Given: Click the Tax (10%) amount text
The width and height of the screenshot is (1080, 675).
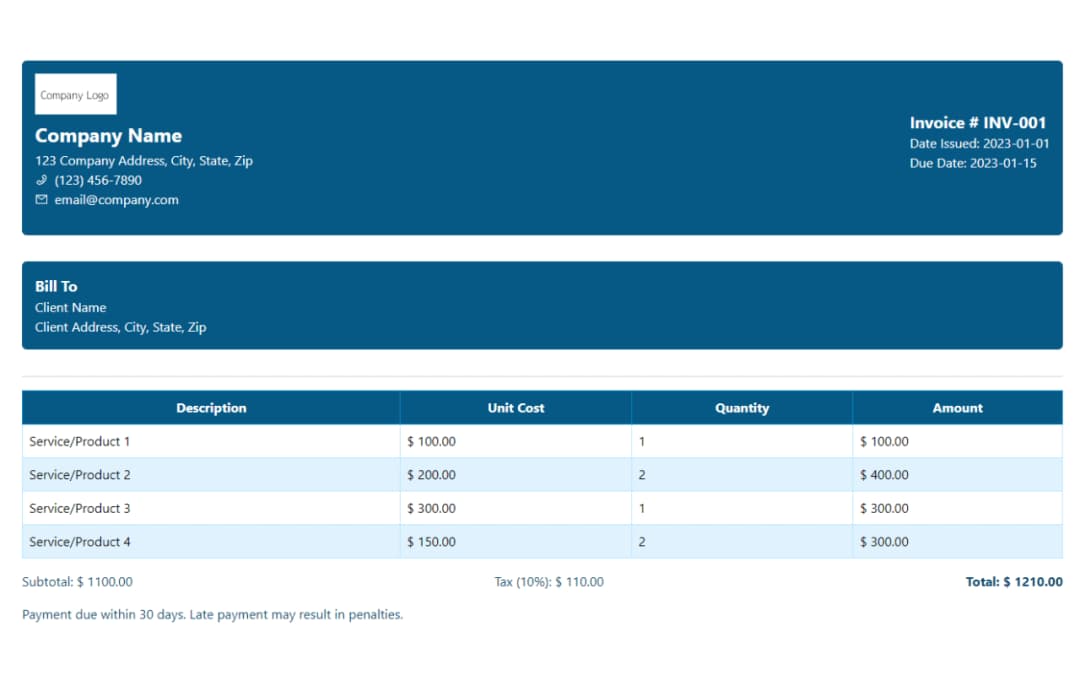Looking at the screenshot, I should click(549, 582).
